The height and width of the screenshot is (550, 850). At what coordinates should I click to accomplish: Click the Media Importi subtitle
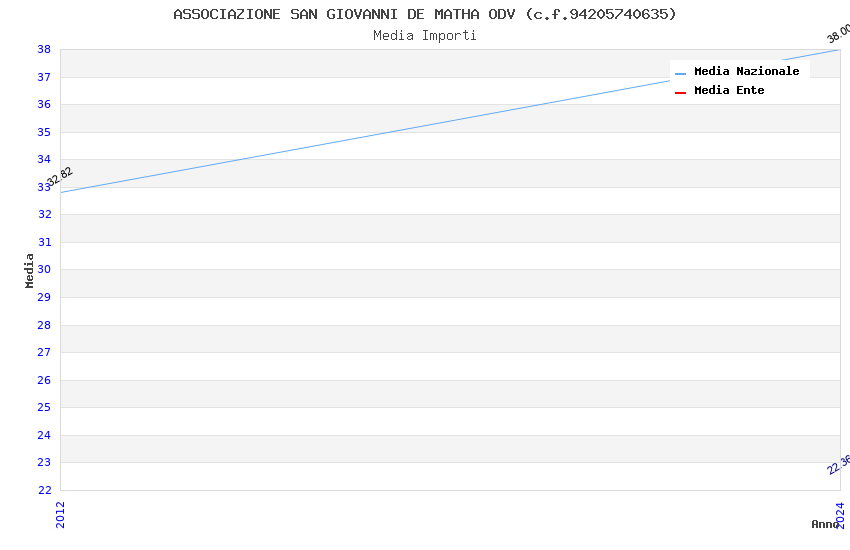coord(425,35)
